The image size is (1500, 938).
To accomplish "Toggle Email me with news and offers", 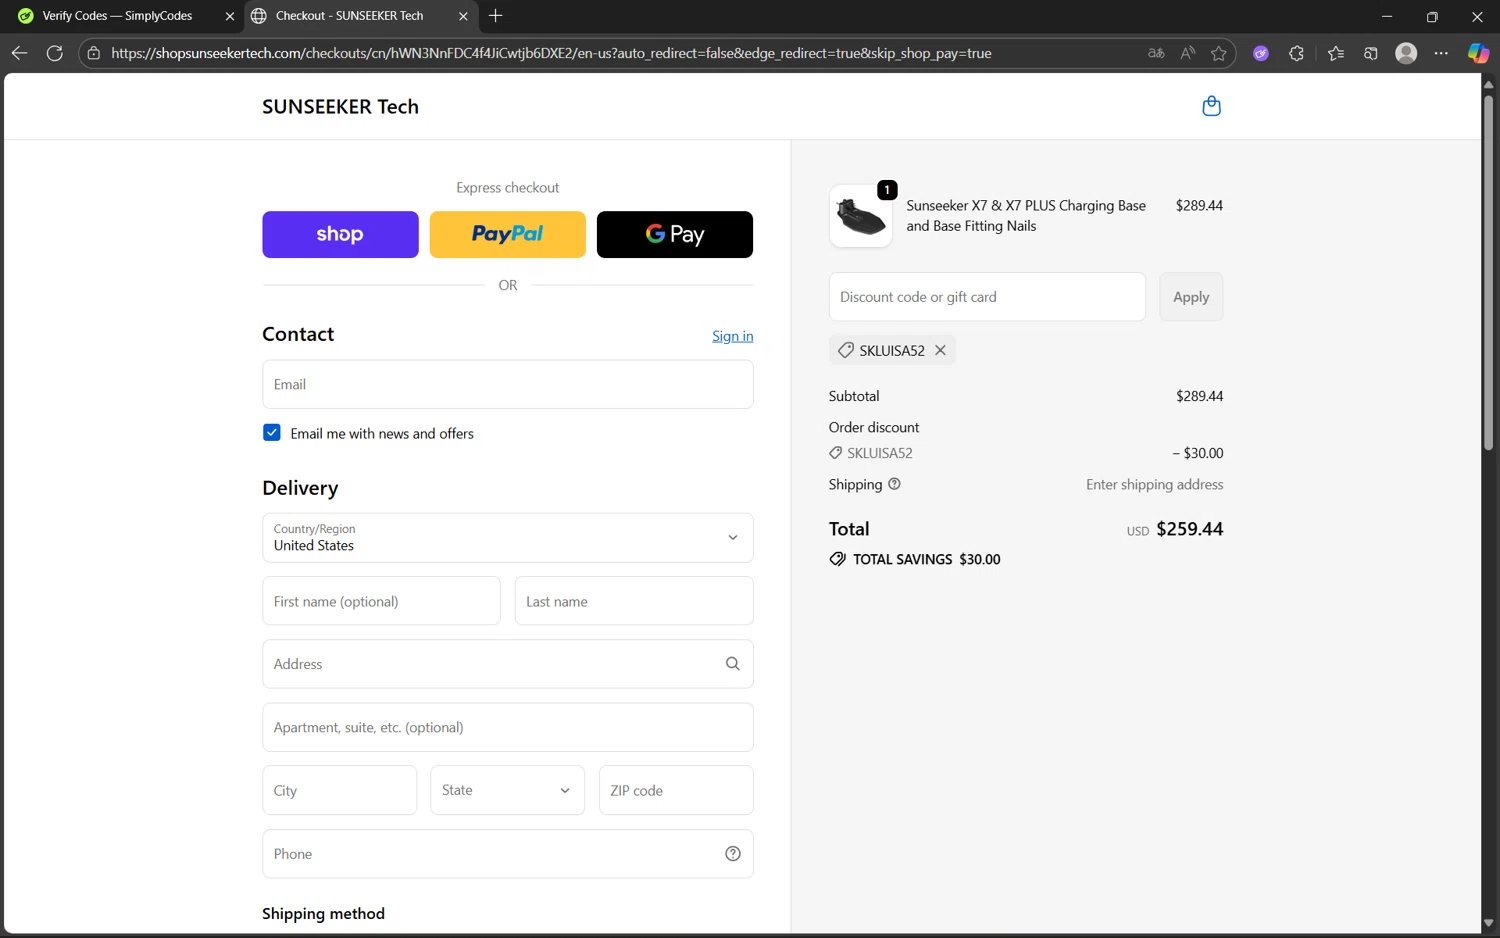I will tap(272, 433).
